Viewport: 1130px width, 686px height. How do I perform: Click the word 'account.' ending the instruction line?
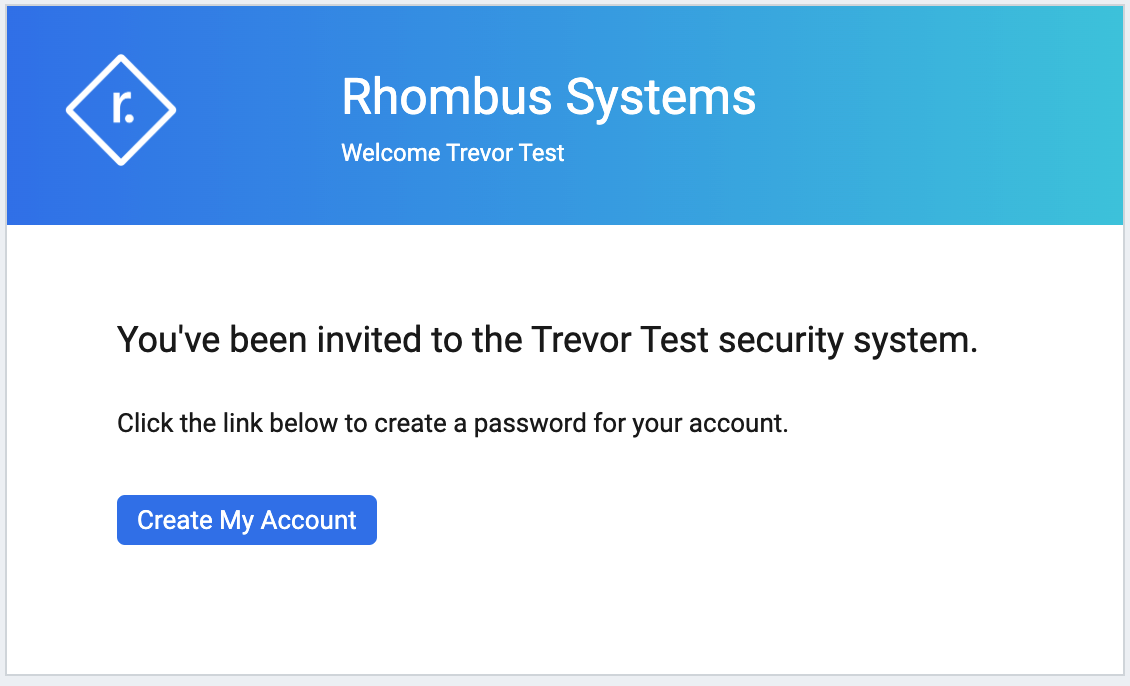739,424
